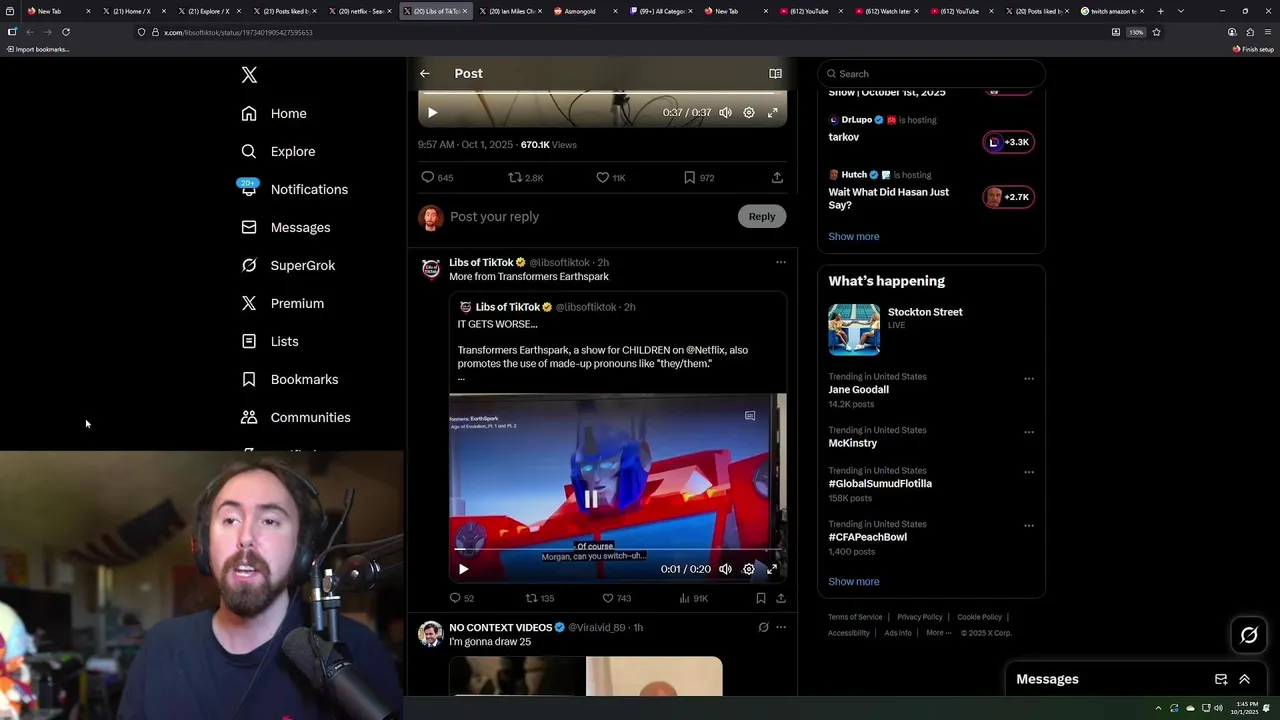Viewport: 1280px width, 720px height.
Task: Expand the More footer menu
Action: [939, 633]
